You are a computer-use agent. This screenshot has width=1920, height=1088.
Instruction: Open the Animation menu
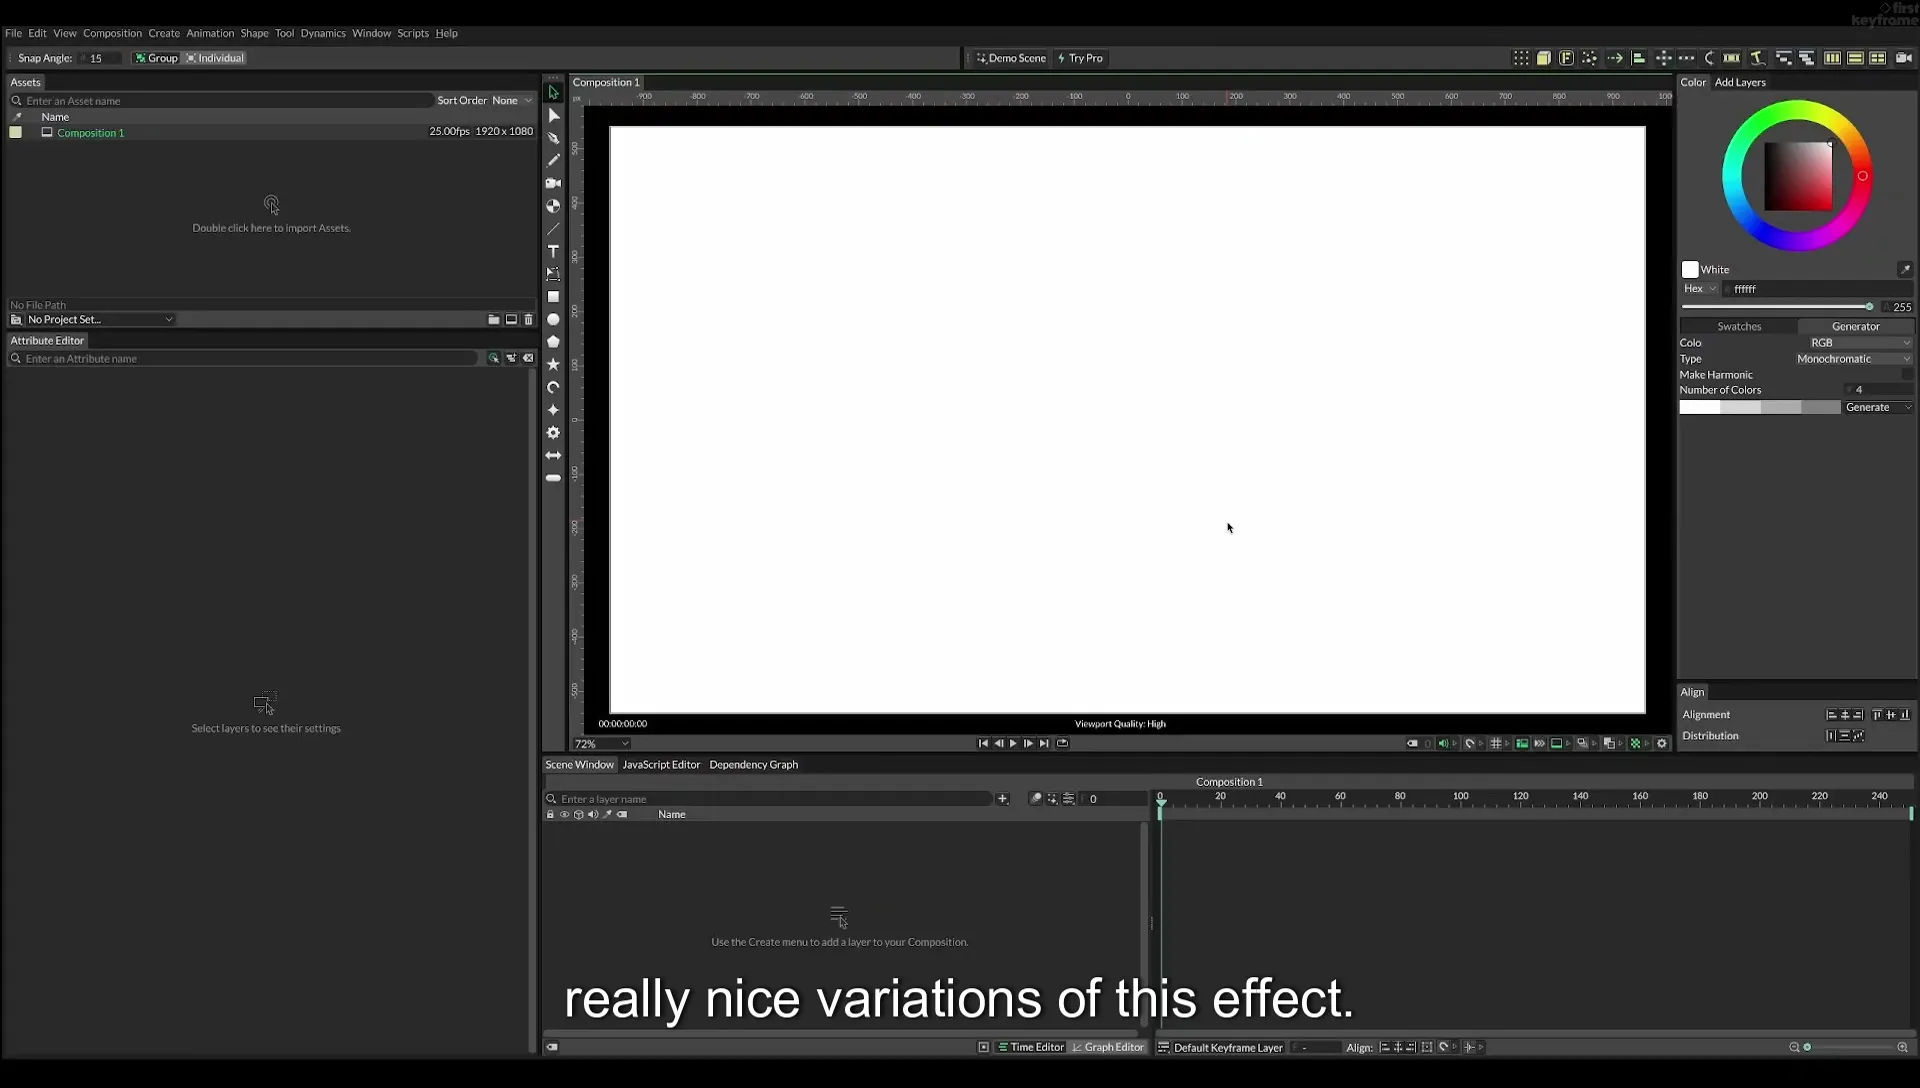pos(210,33)
